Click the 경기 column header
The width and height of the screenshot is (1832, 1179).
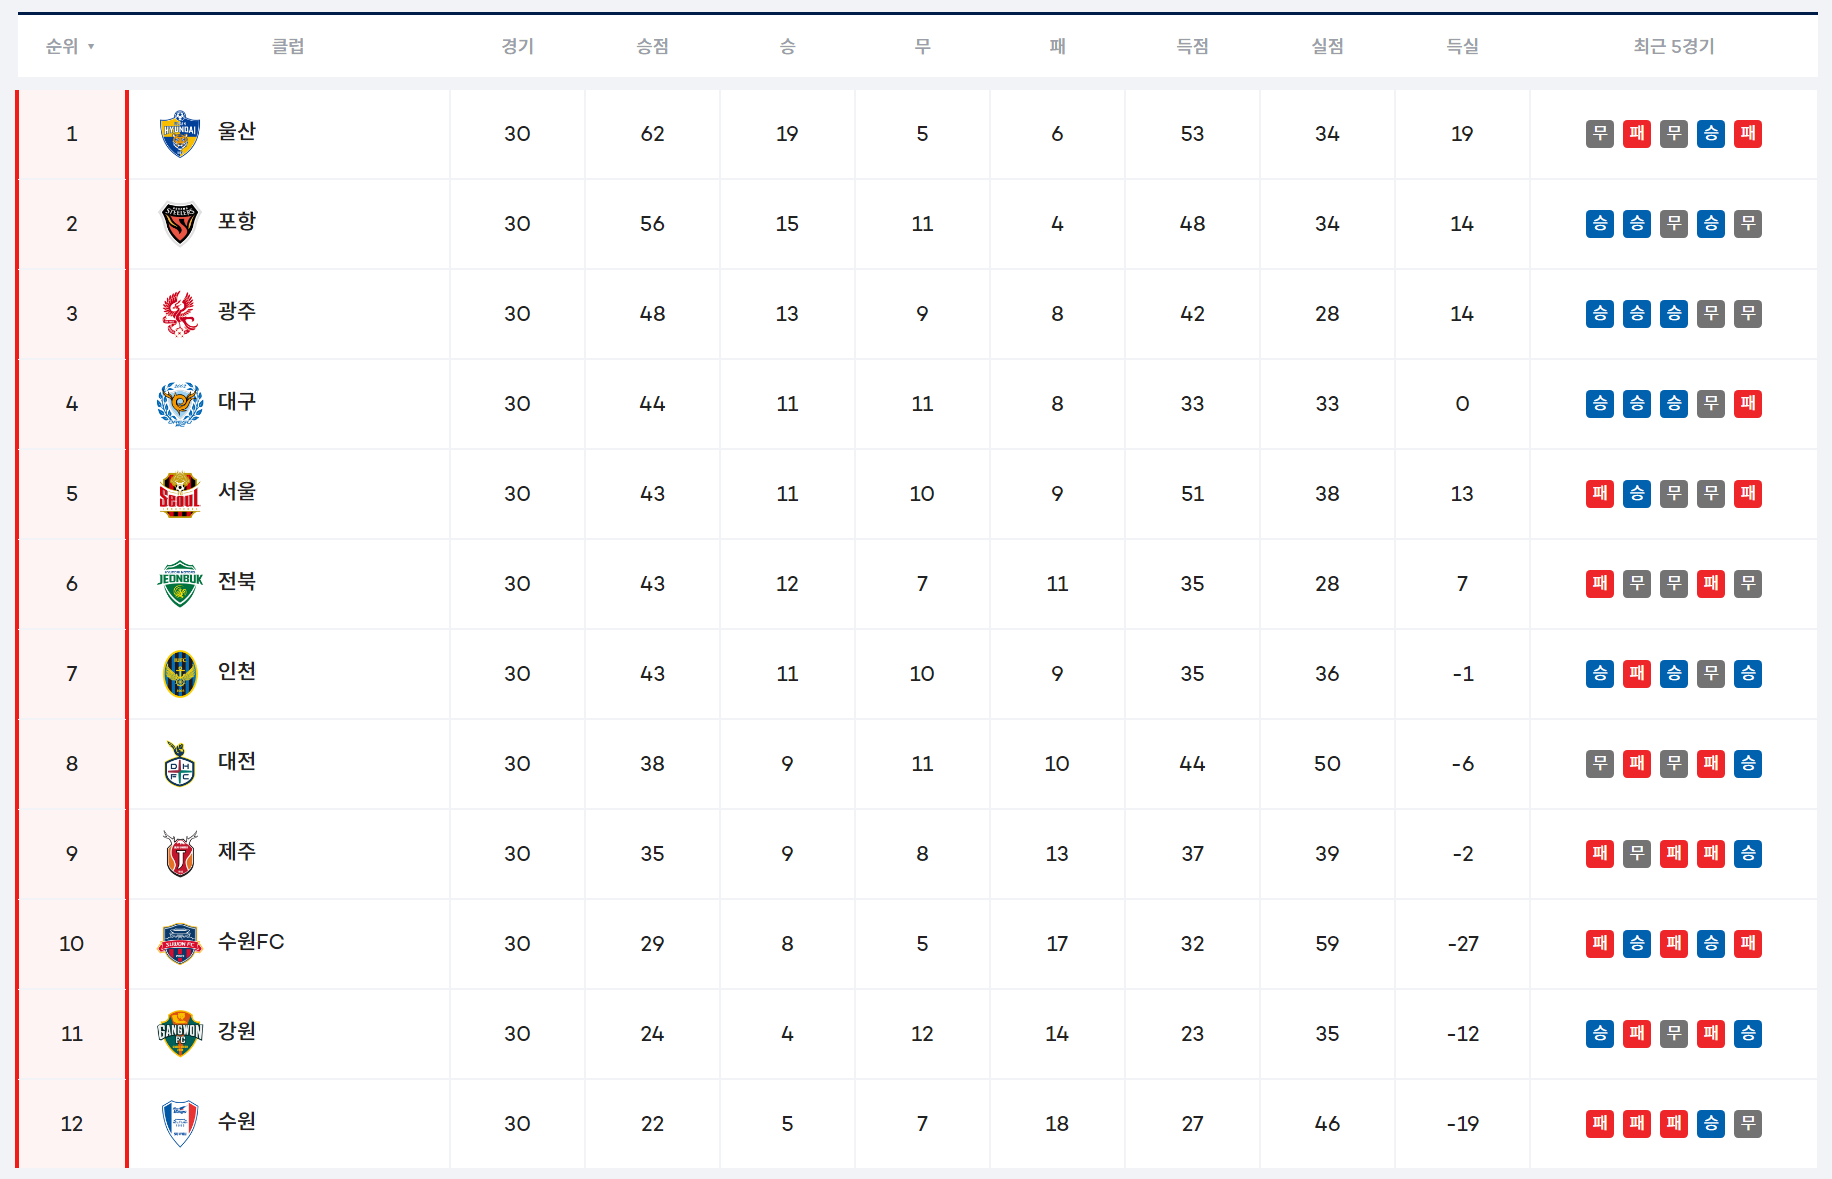[x=517, y=46]
